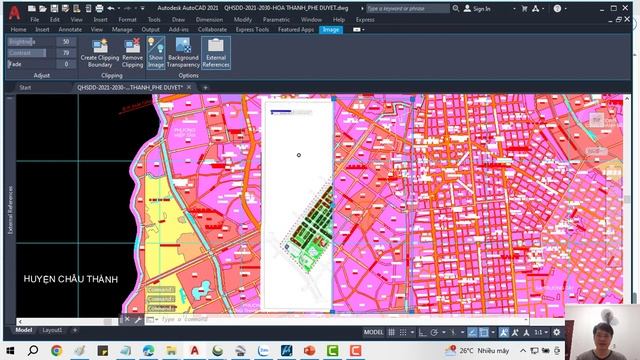Open the Modify menu
Screen dimensions: 640x360
tap(243, 20)
